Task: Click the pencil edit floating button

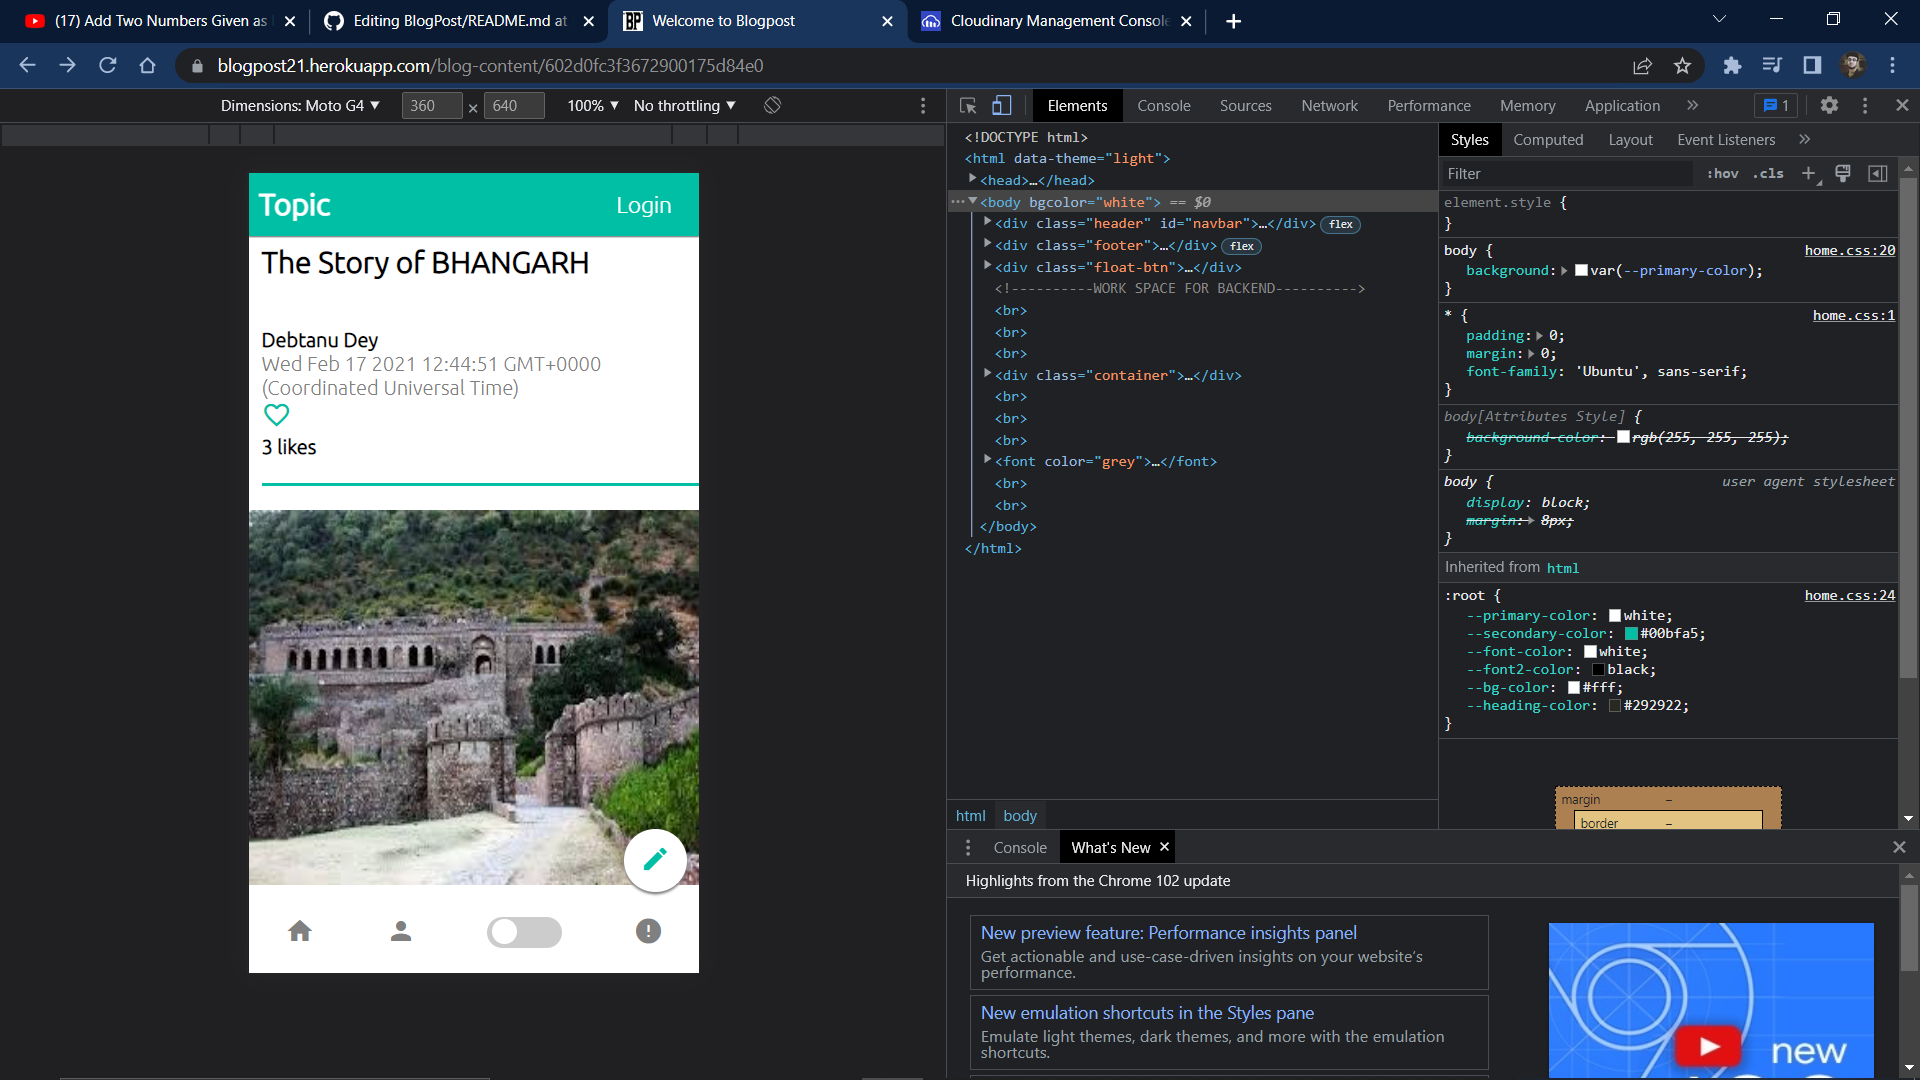Action: pyautogui.click(x=655, y=860)
